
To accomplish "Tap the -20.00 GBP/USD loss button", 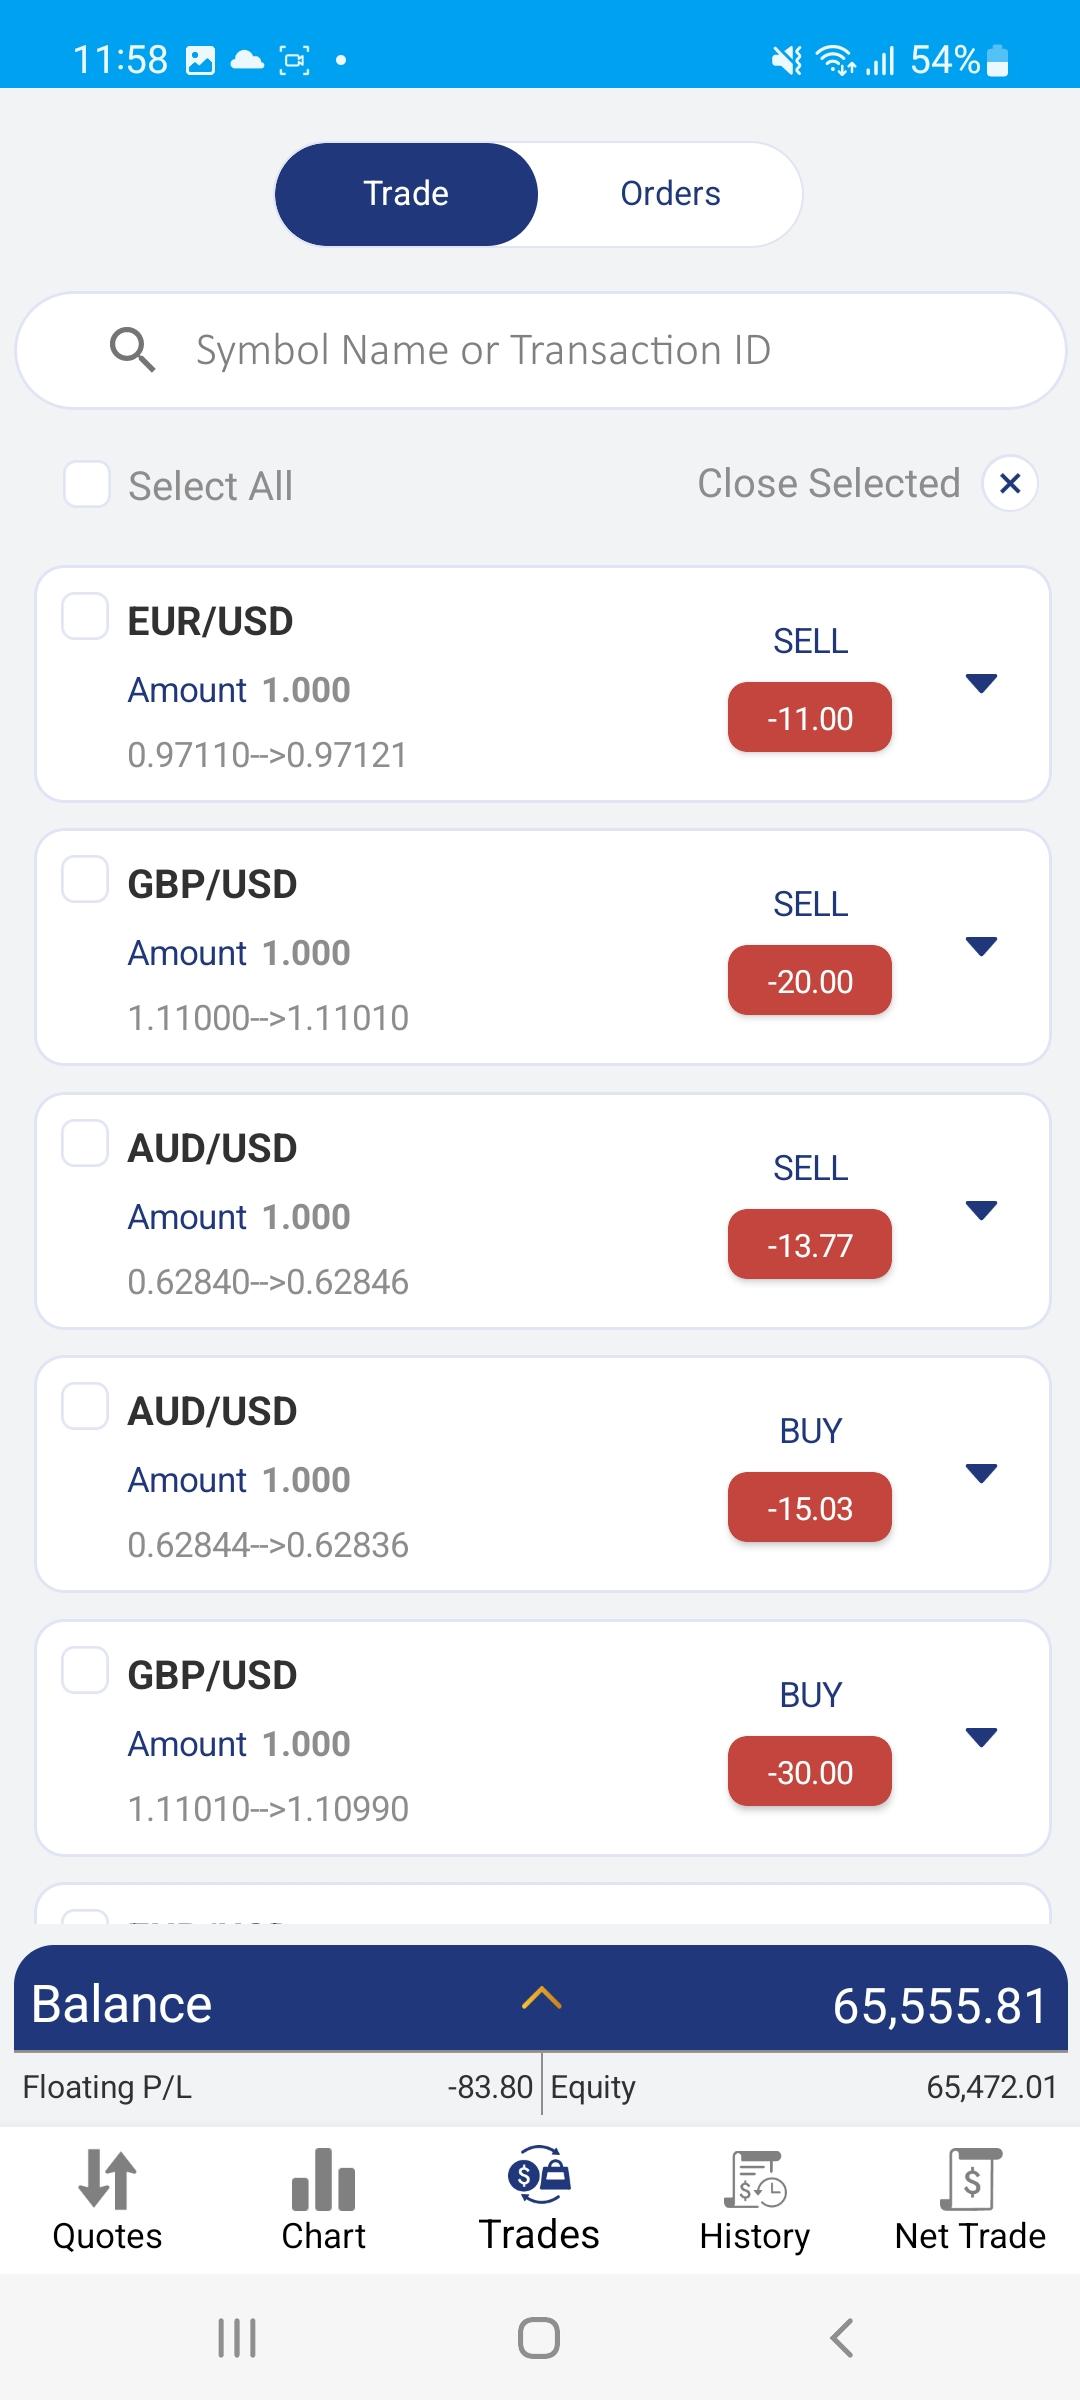I will pyautogui.click(x=810, y=981).
